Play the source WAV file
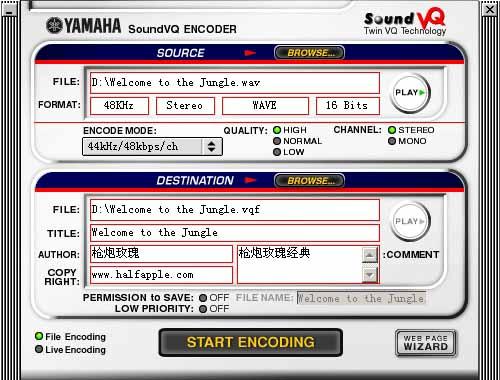This screenshot has height=380, width=500. tap(410, 93)
